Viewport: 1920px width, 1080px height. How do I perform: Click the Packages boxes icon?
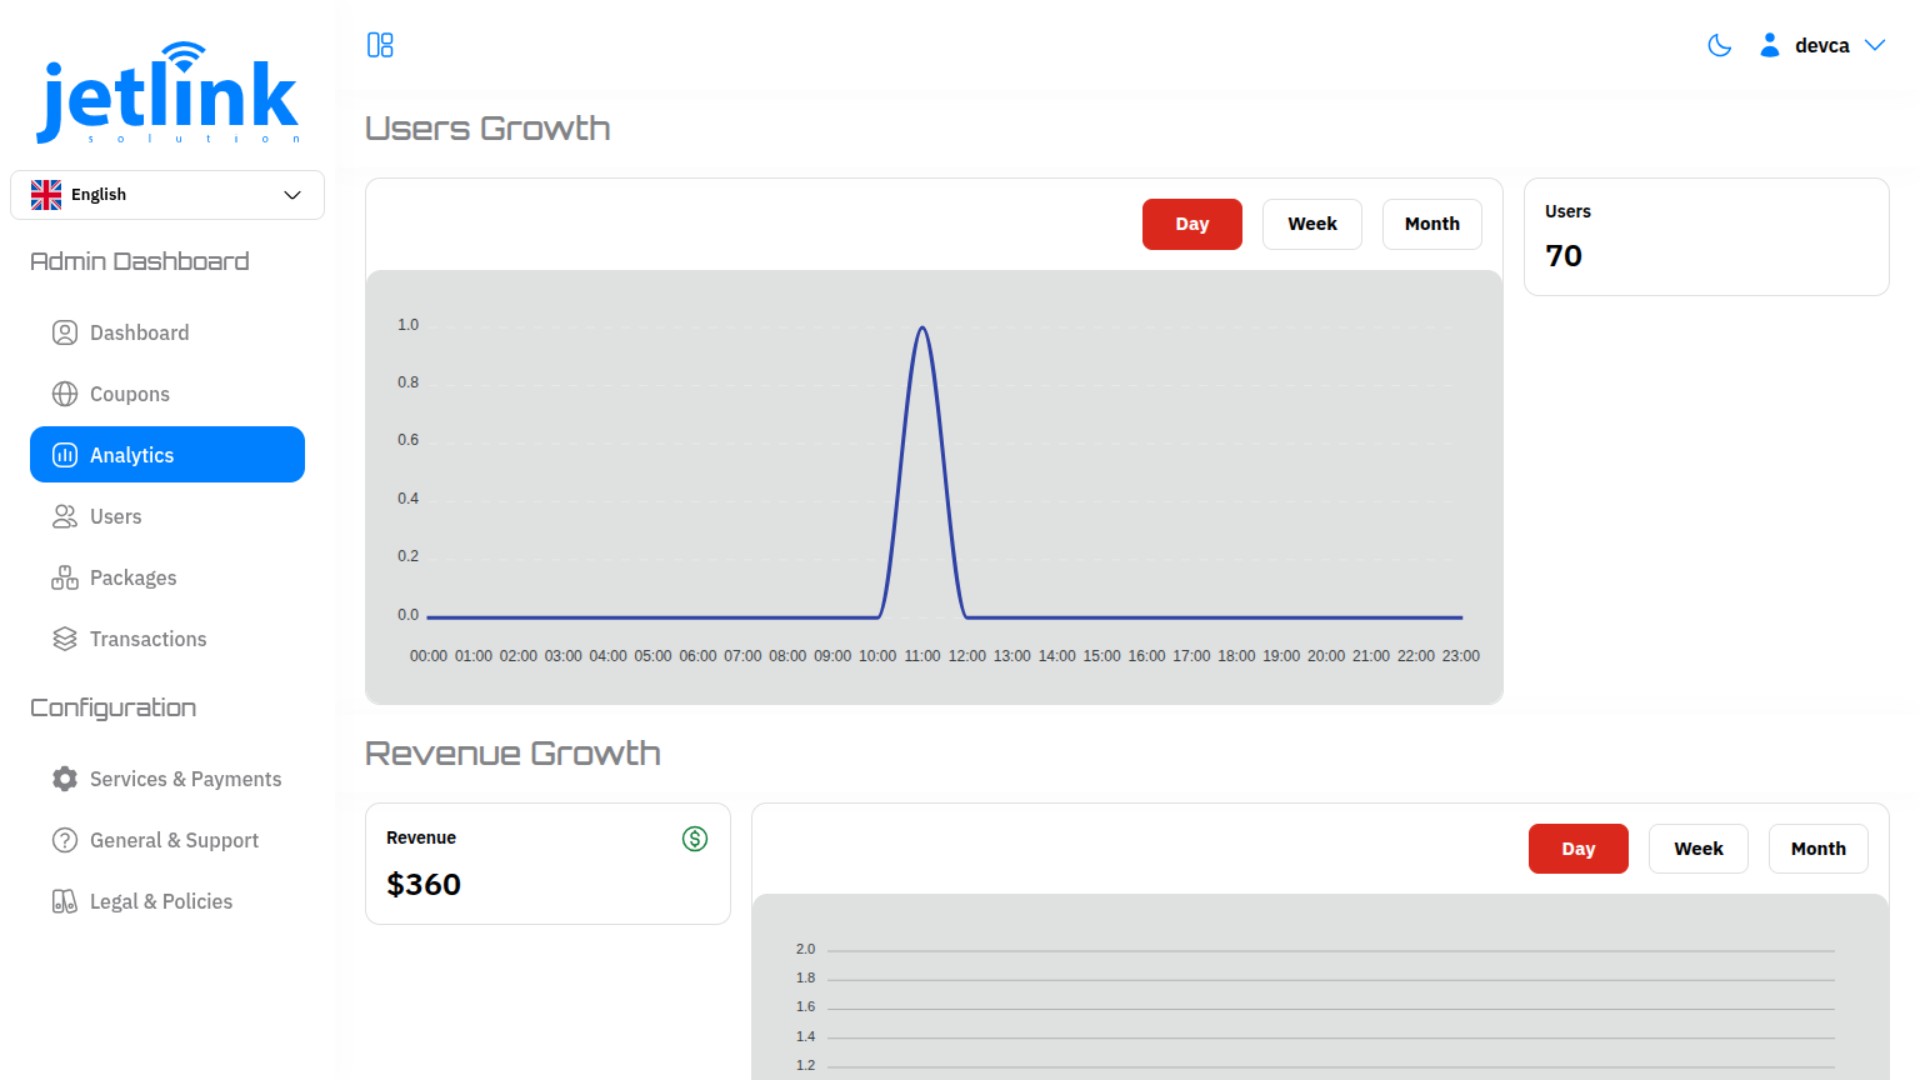click(x=65, y=578)
